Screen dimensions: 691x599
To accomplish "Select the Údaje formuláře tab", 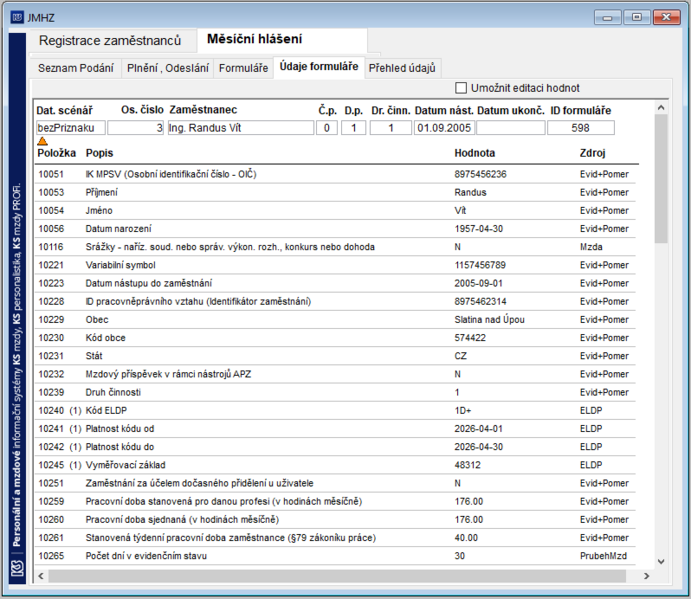I will (x=319, y=67).
